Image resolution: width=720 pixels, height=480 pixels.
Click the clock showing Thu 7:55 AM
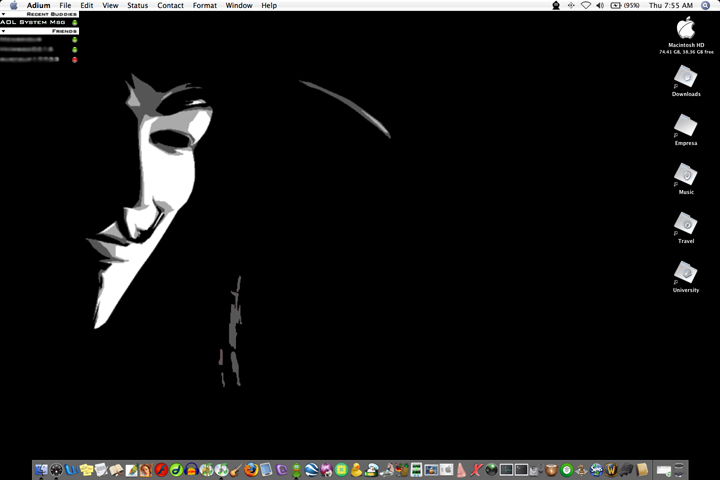click(671, 6)
